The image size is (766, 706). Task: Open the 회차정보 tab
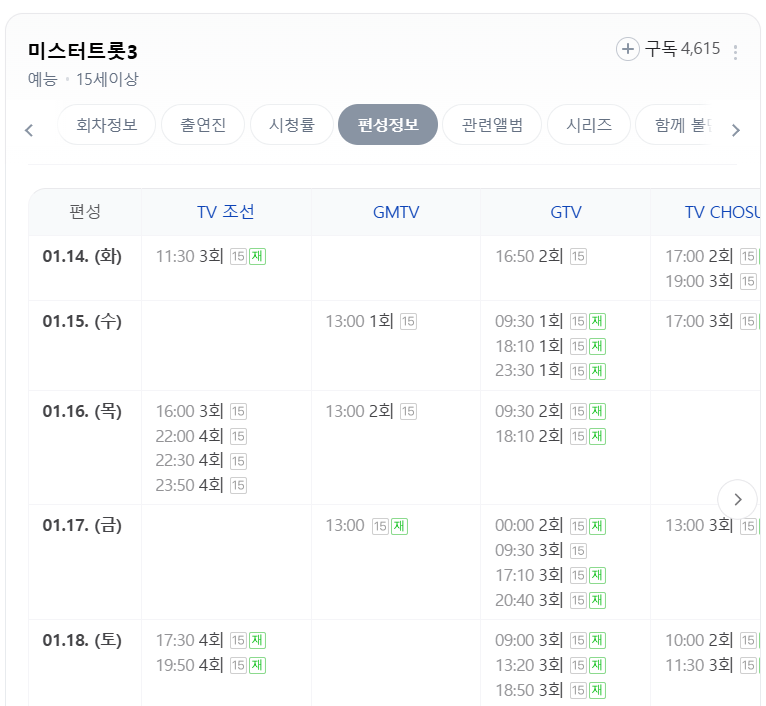(x=106, y=125)
